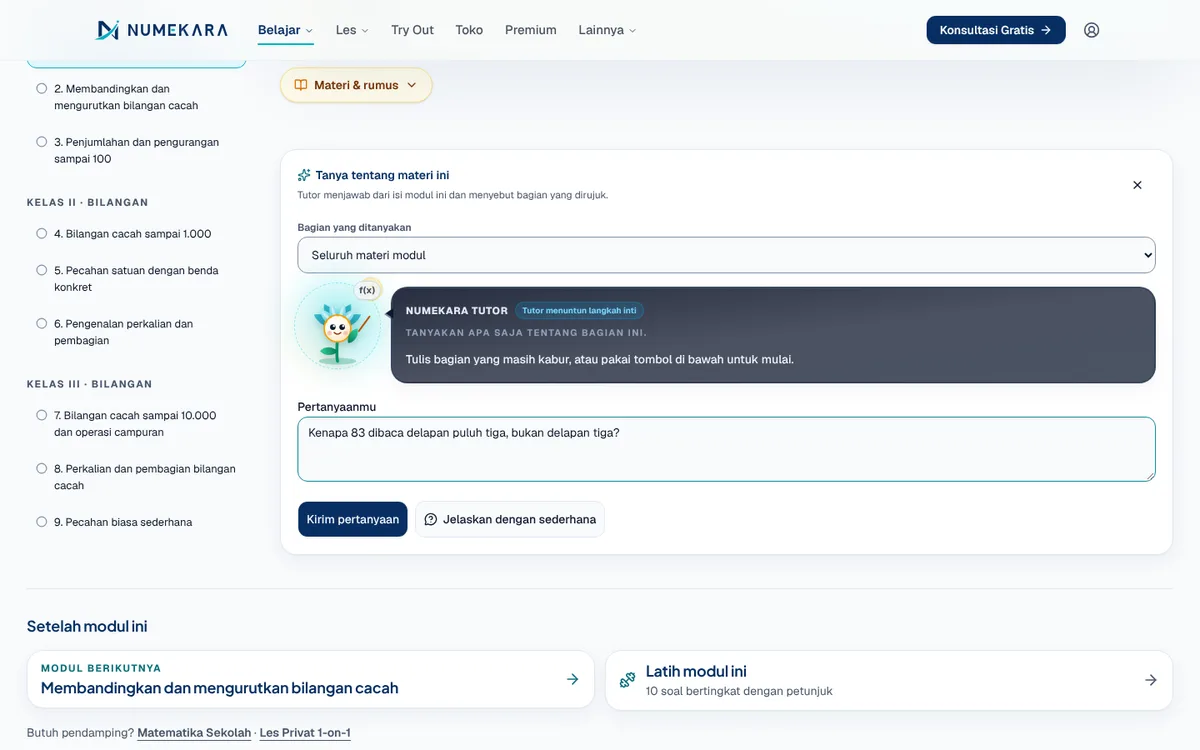Open the Les Privat 1-on-1 link

tap(305, 733)
